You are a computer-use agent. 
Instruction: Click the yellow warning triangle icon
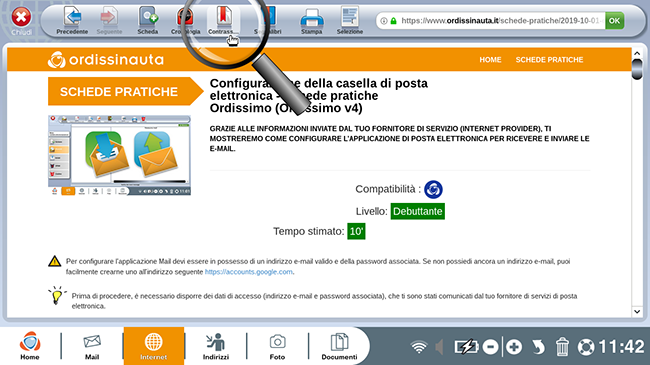(54, 261)
